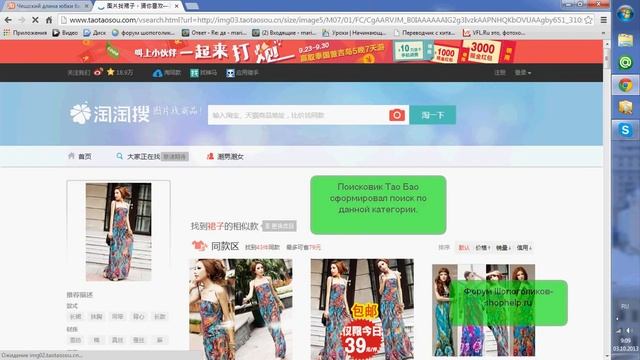The width and height of the screenshot is (640, 360).
Task: Expand the 登录 login dropdown
Action: click(522, 73)
